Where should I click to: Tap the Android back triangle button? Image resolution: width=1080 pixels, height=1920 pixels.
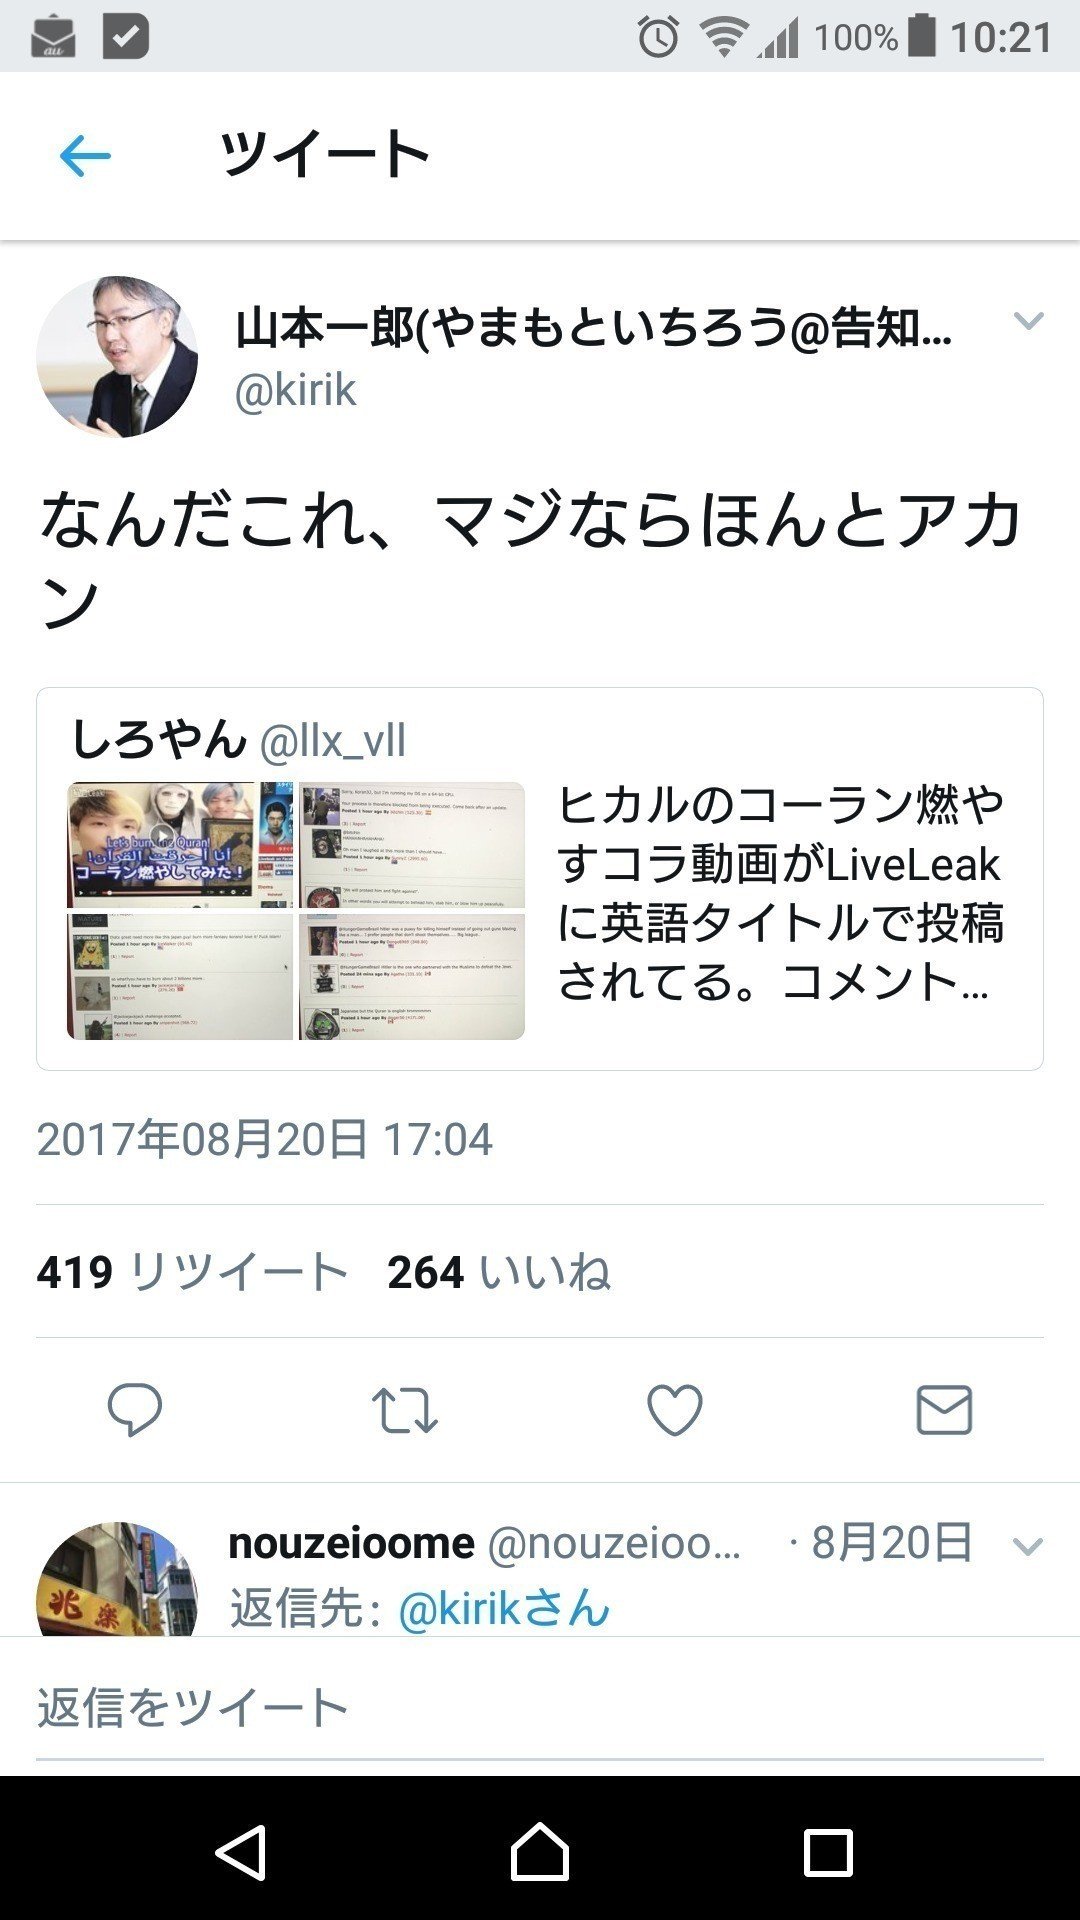point(241,1853)
